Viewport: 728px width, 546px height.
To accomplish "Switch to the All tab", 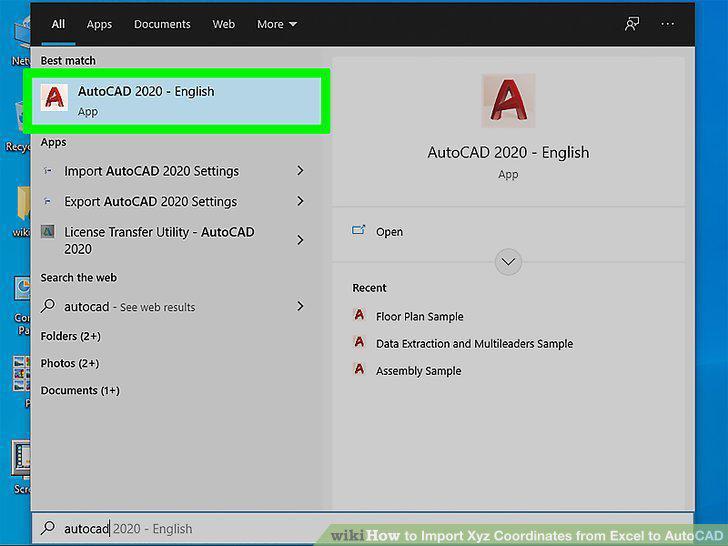I will [58, 24].
